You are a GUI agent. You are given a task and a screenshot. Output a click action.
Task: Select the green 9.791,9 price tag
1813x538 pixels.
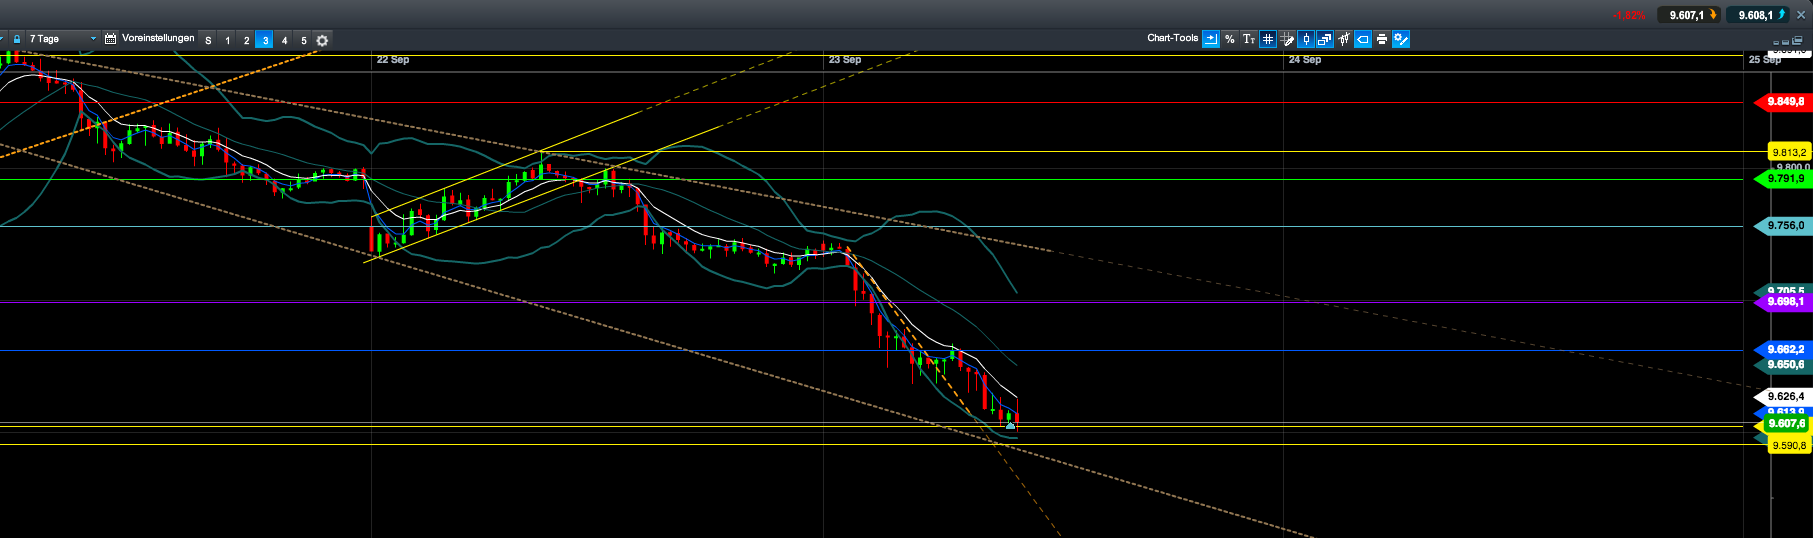tap(1784, 179)
